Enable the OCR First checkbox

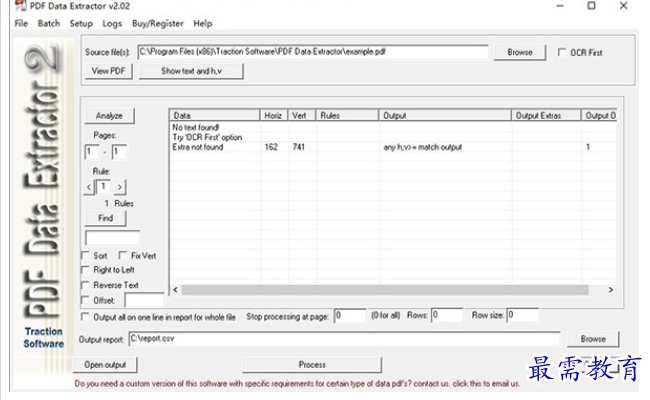click(562, 52)
